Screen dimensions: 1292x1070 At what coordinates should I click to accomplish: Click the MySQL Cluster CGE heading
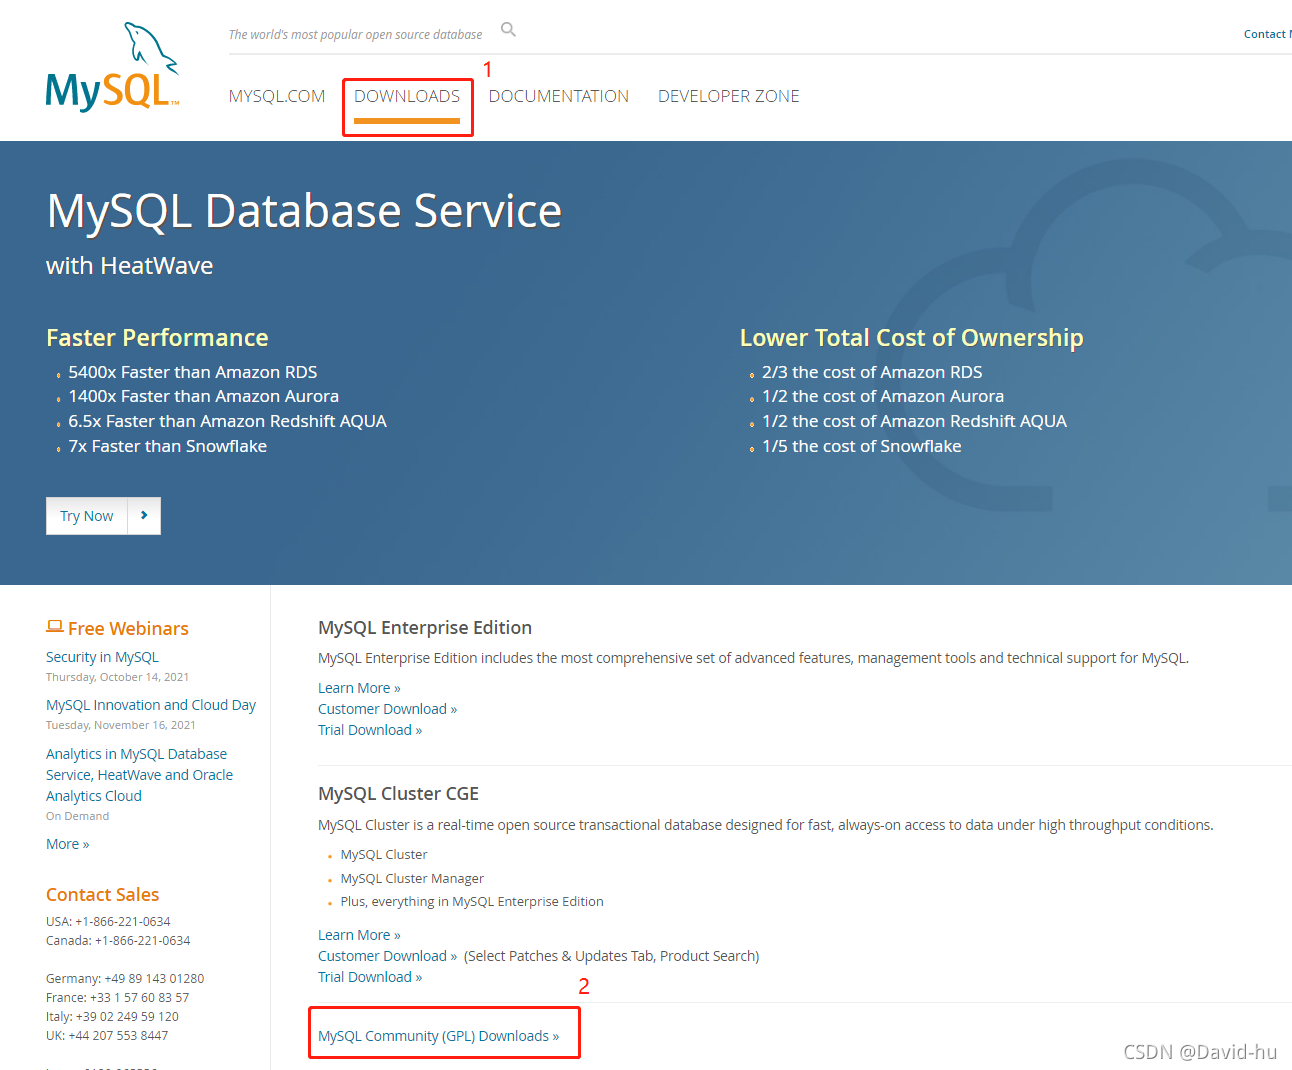coord(398,793)
